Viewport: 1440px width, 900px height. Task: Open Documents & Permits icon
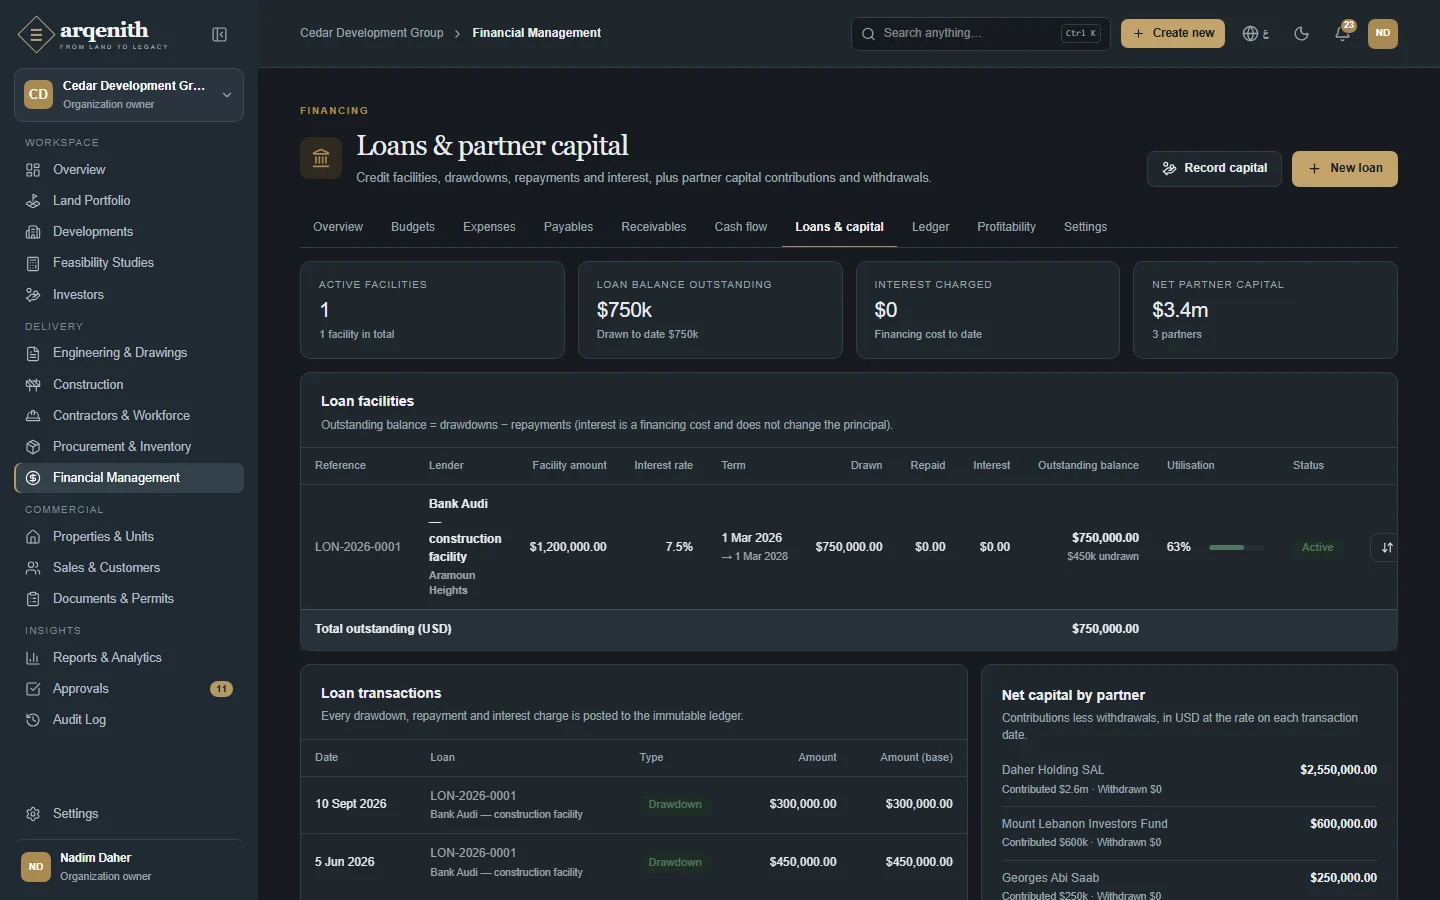33,599
